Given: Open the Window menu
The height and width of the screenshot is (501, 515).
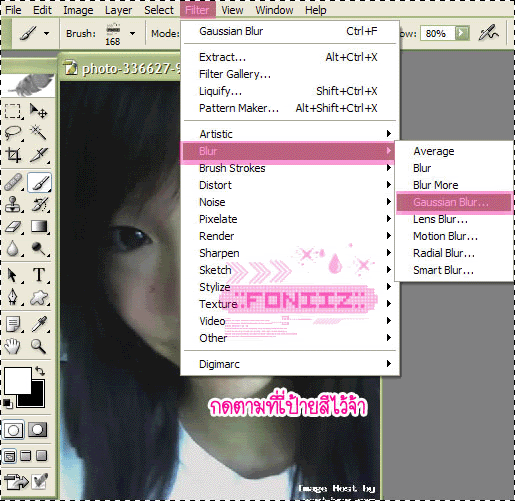Looking at the screenshot, I should tap(274, 10).
